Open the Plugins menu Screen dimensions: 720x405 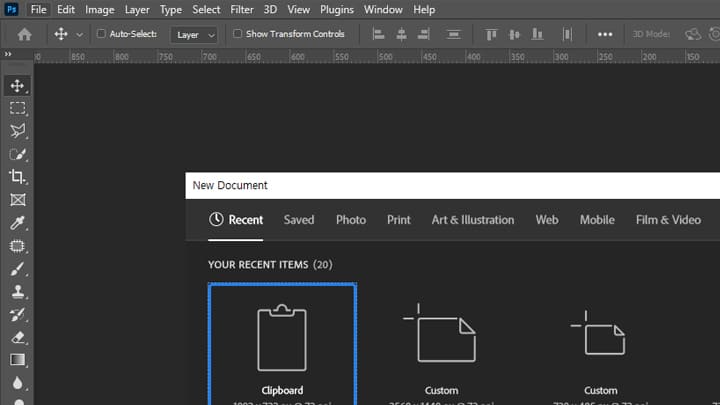tap(337, 10)
